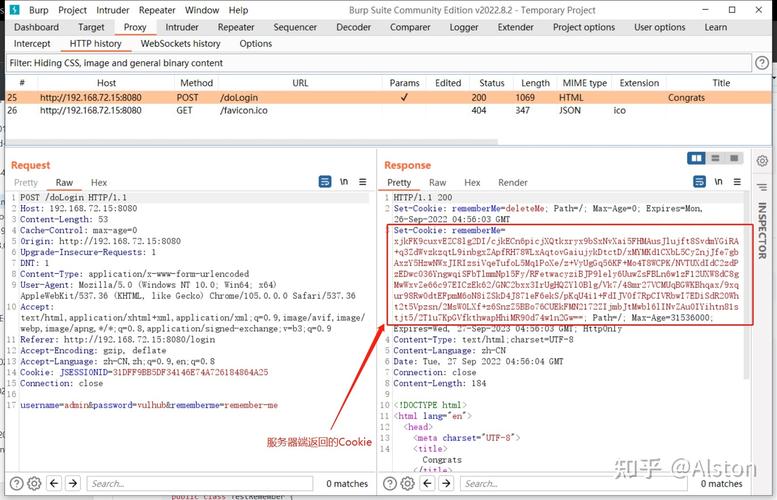Viewport: 777px width, 500px height.
Task: Open the Response search help icon
Action: (x=390, y=483)
